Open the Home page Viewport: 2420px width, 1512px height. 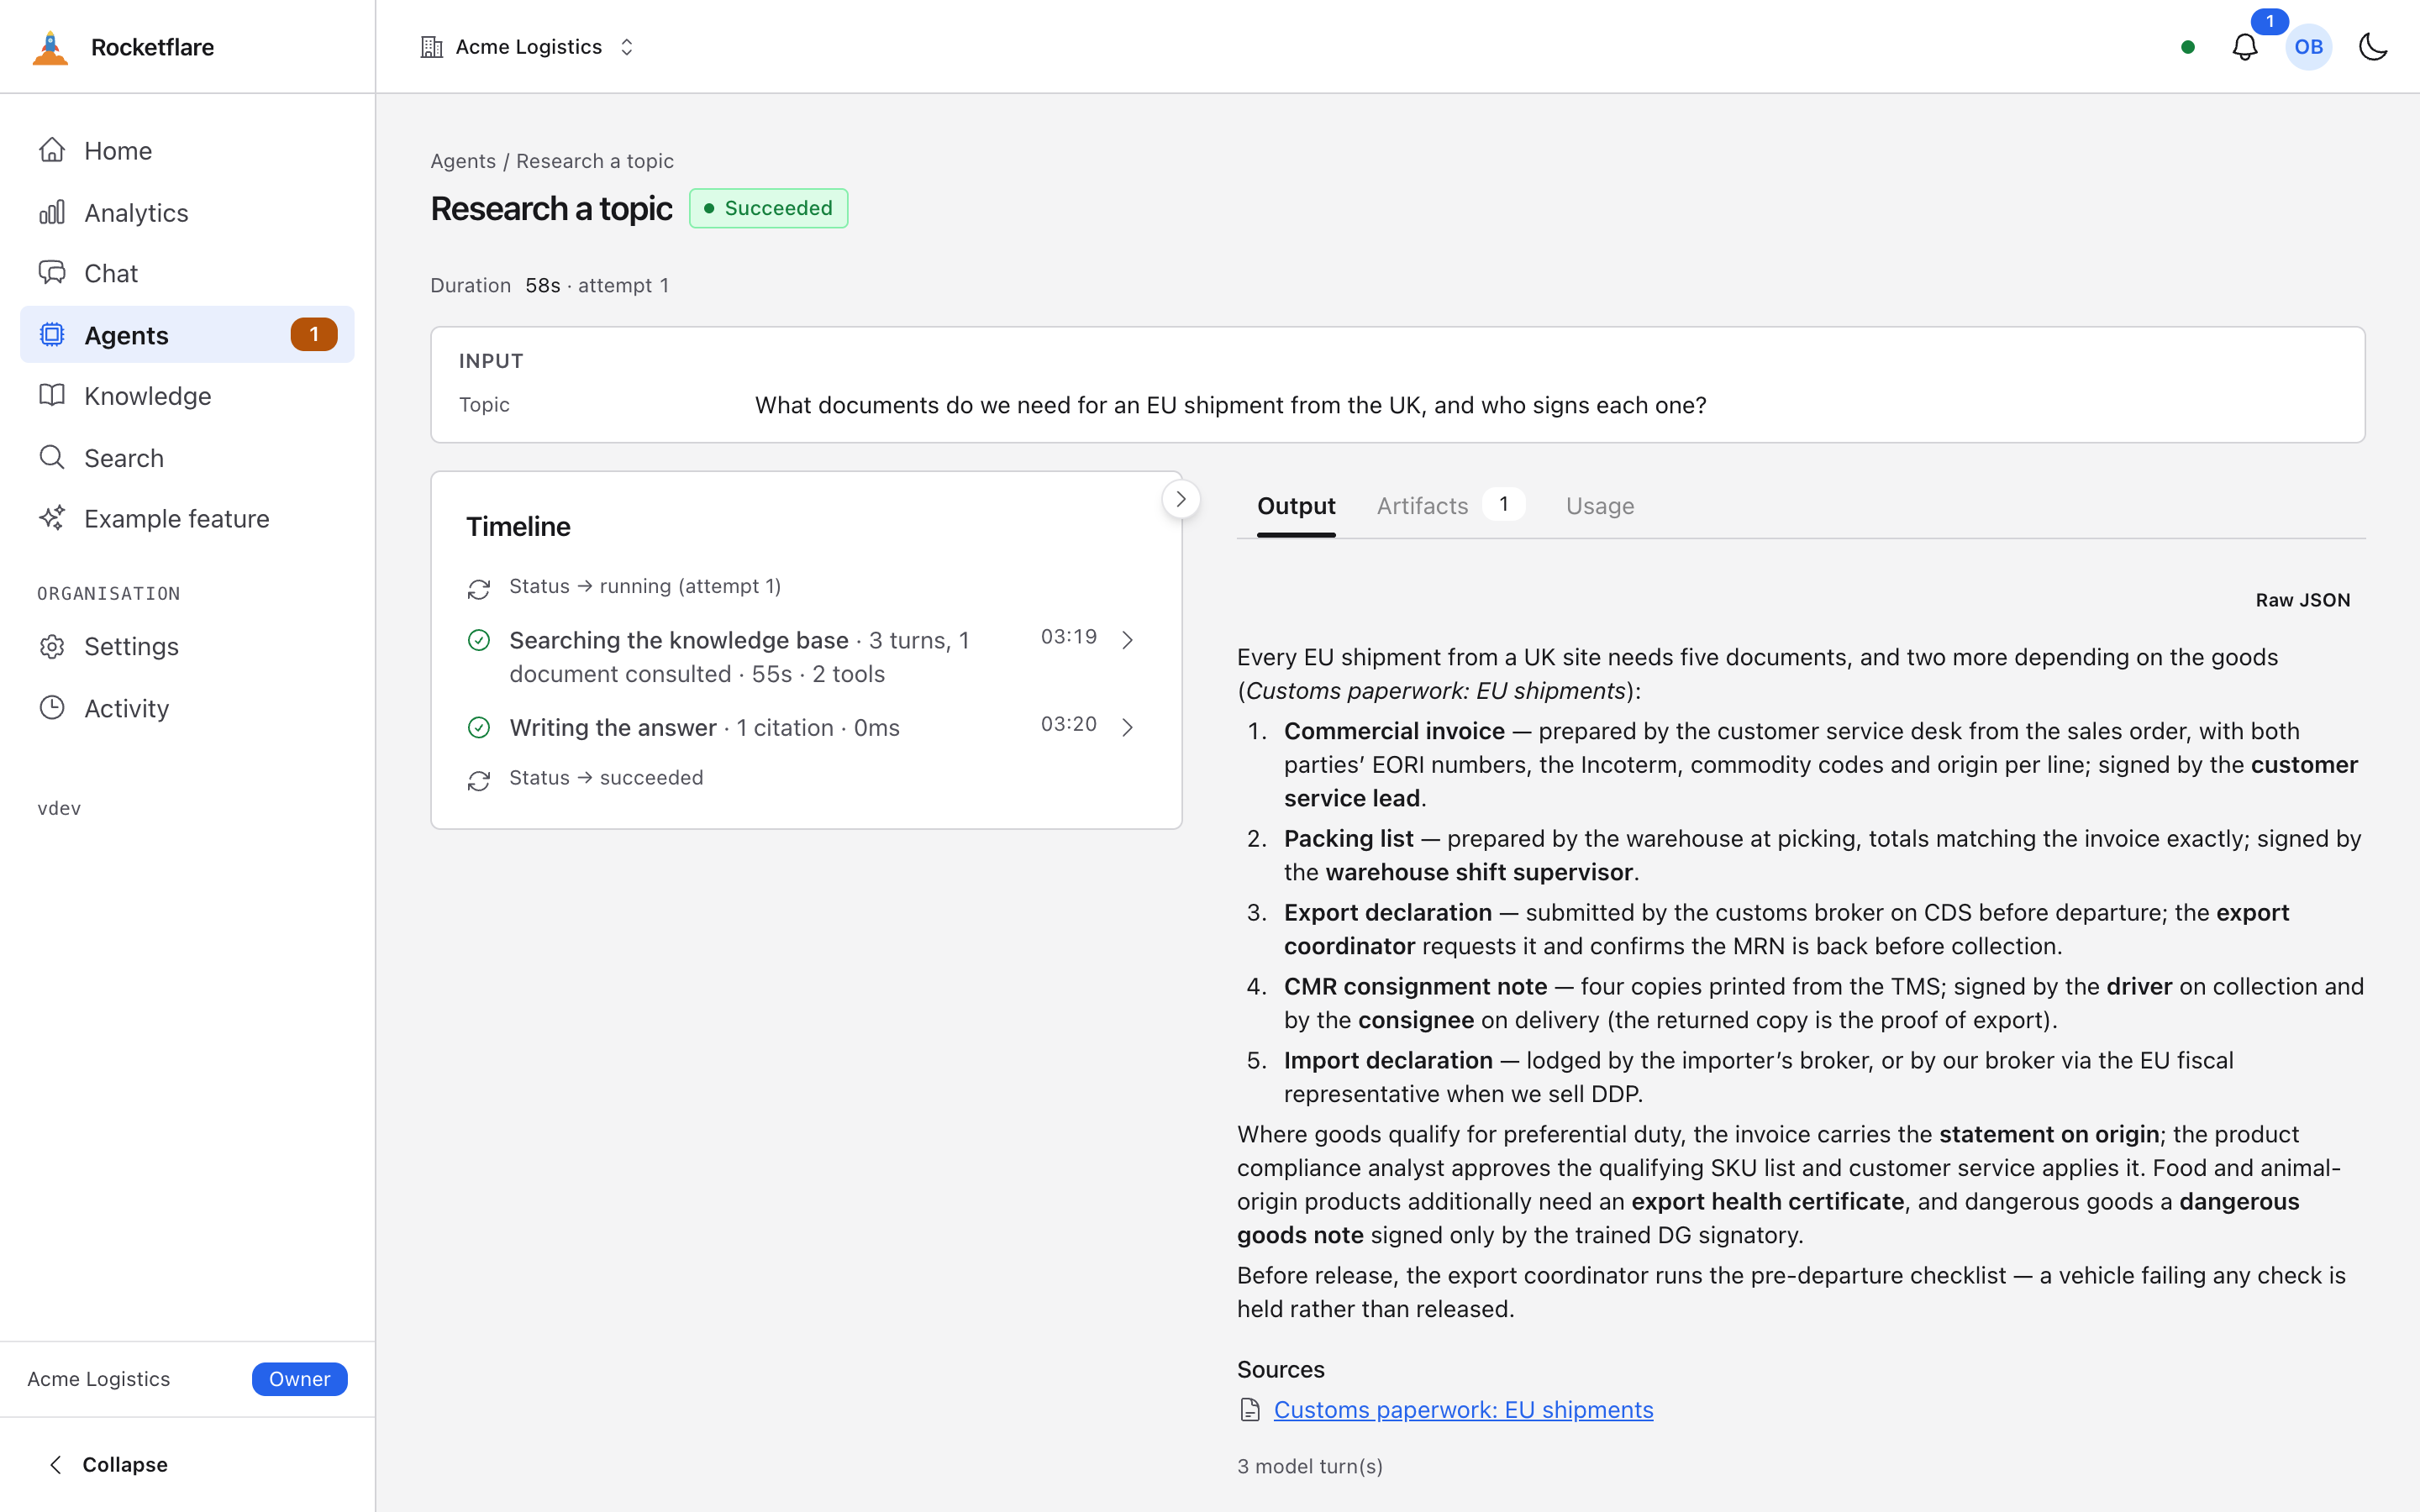pyautogui.click(x=187, y=150)
